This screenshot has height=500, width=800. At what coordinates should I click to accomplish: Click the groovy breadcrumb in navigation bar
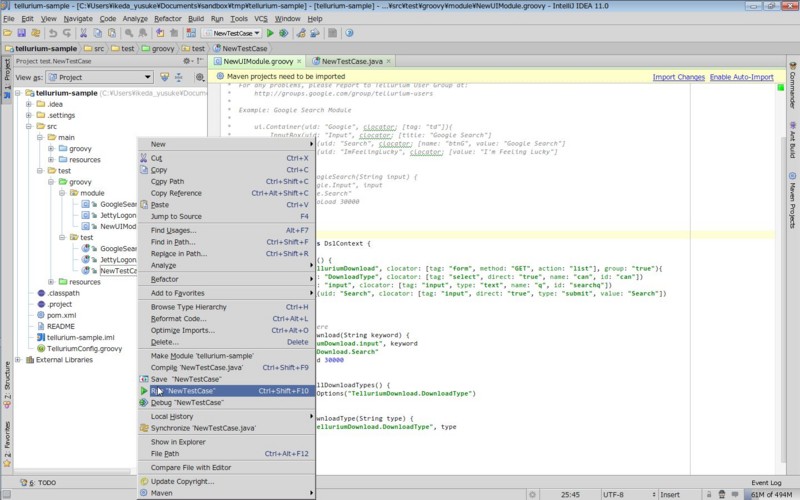(158, 48)
